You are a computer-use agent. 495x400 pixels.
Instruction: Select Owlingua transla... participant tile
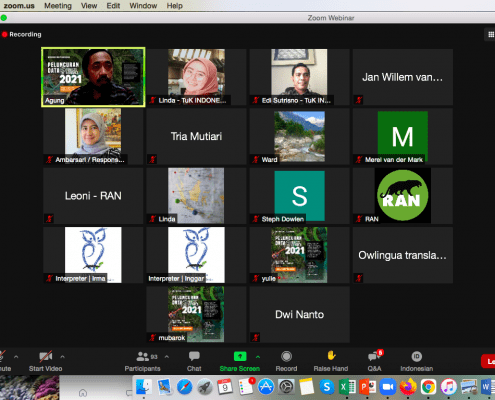click(x=403, y=255)
